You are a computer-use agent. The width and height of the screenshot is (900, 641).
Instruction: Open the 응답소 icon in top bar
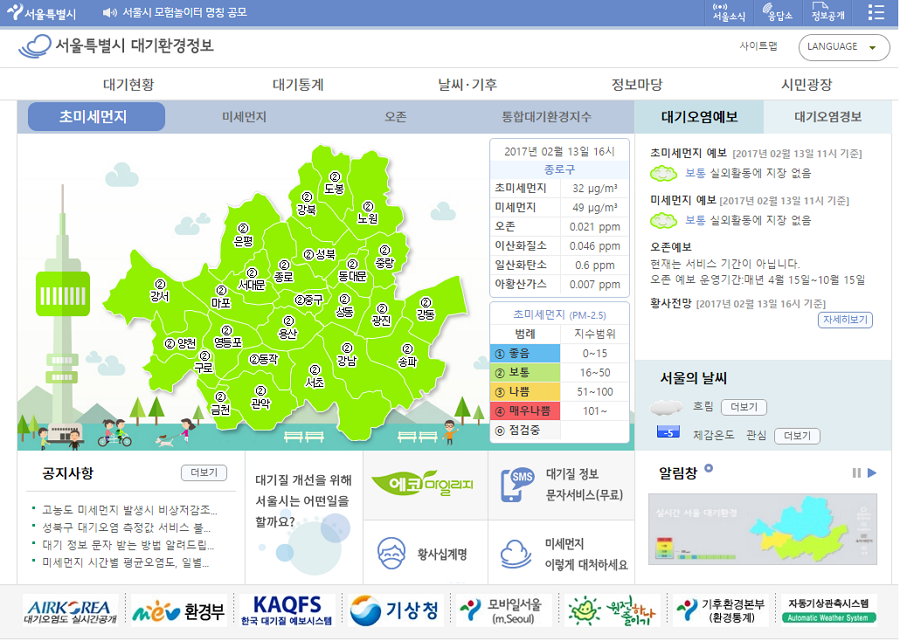pyautogui.click(x=778, y=12)
